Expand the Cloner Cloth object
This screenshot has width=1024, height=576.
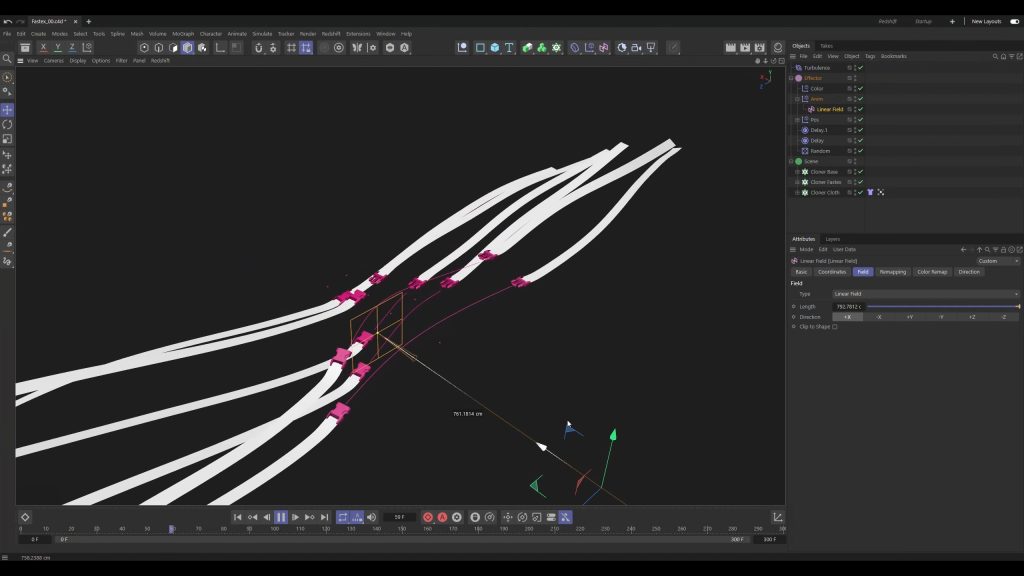point(797,193)
